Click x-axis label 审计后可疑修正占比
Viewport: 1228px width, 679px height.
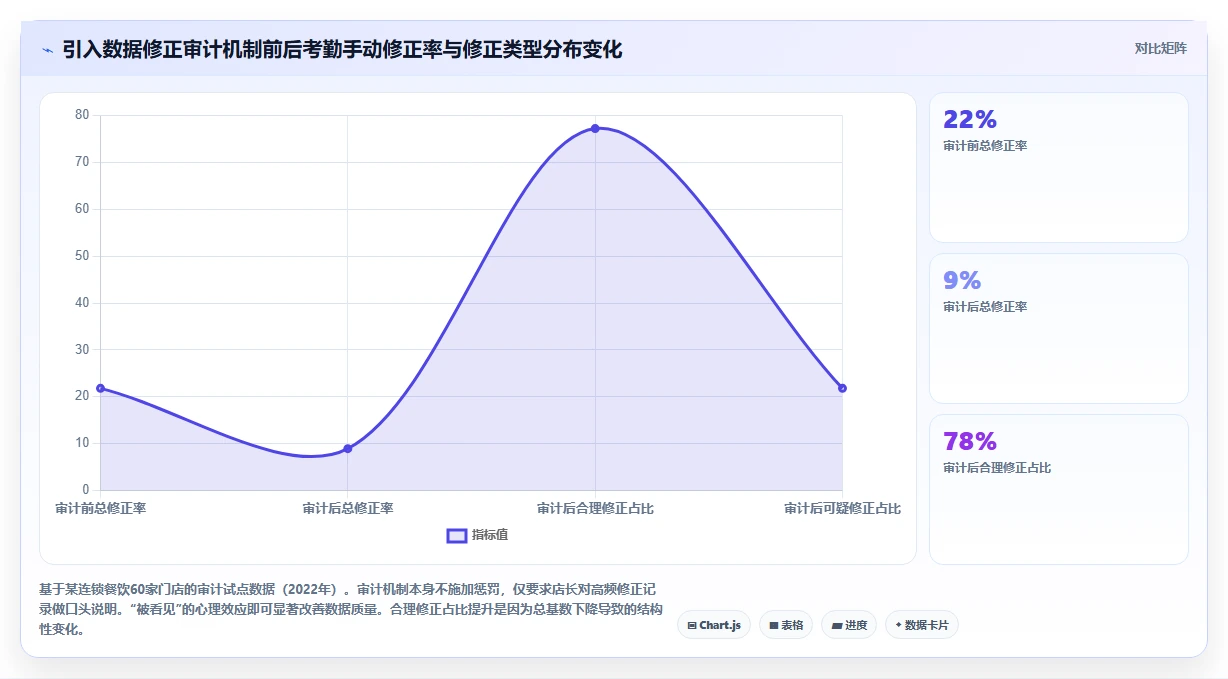coord(842,508)
